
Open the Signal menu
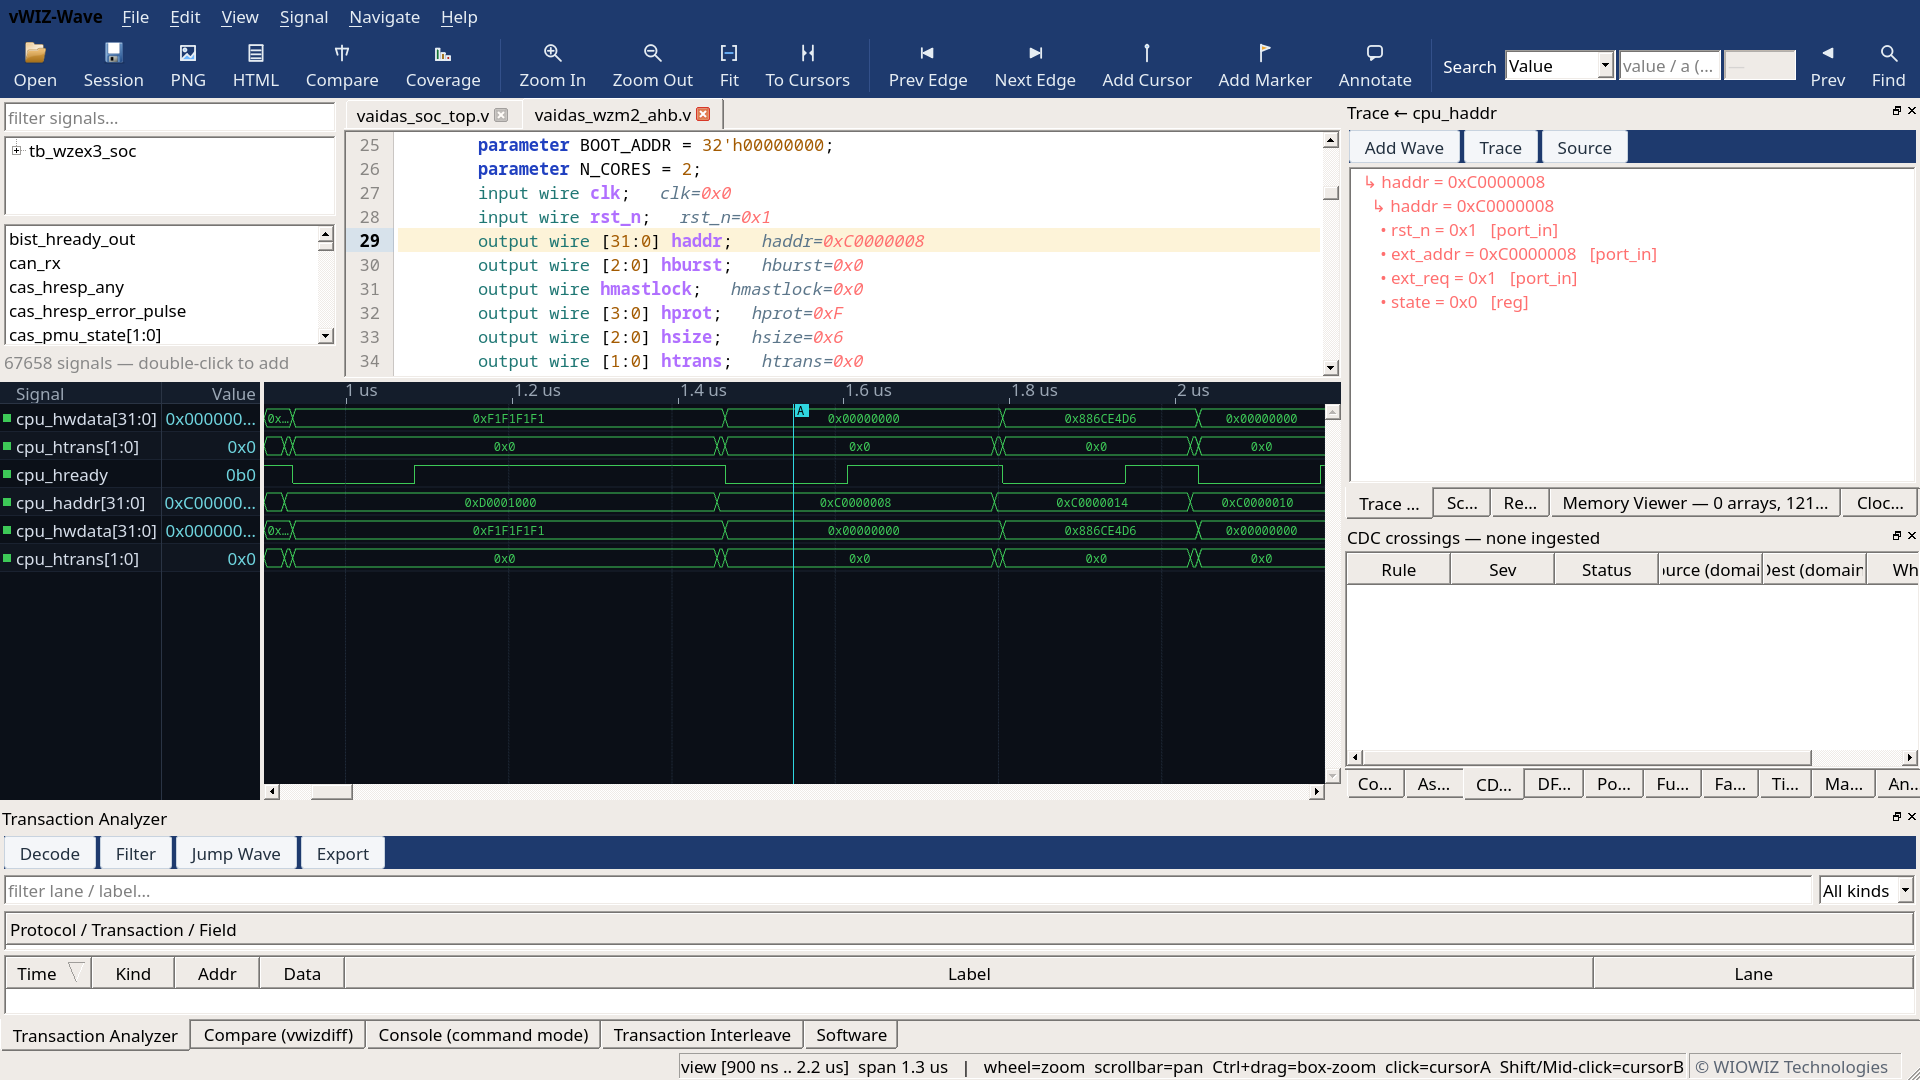pos(304,17)
